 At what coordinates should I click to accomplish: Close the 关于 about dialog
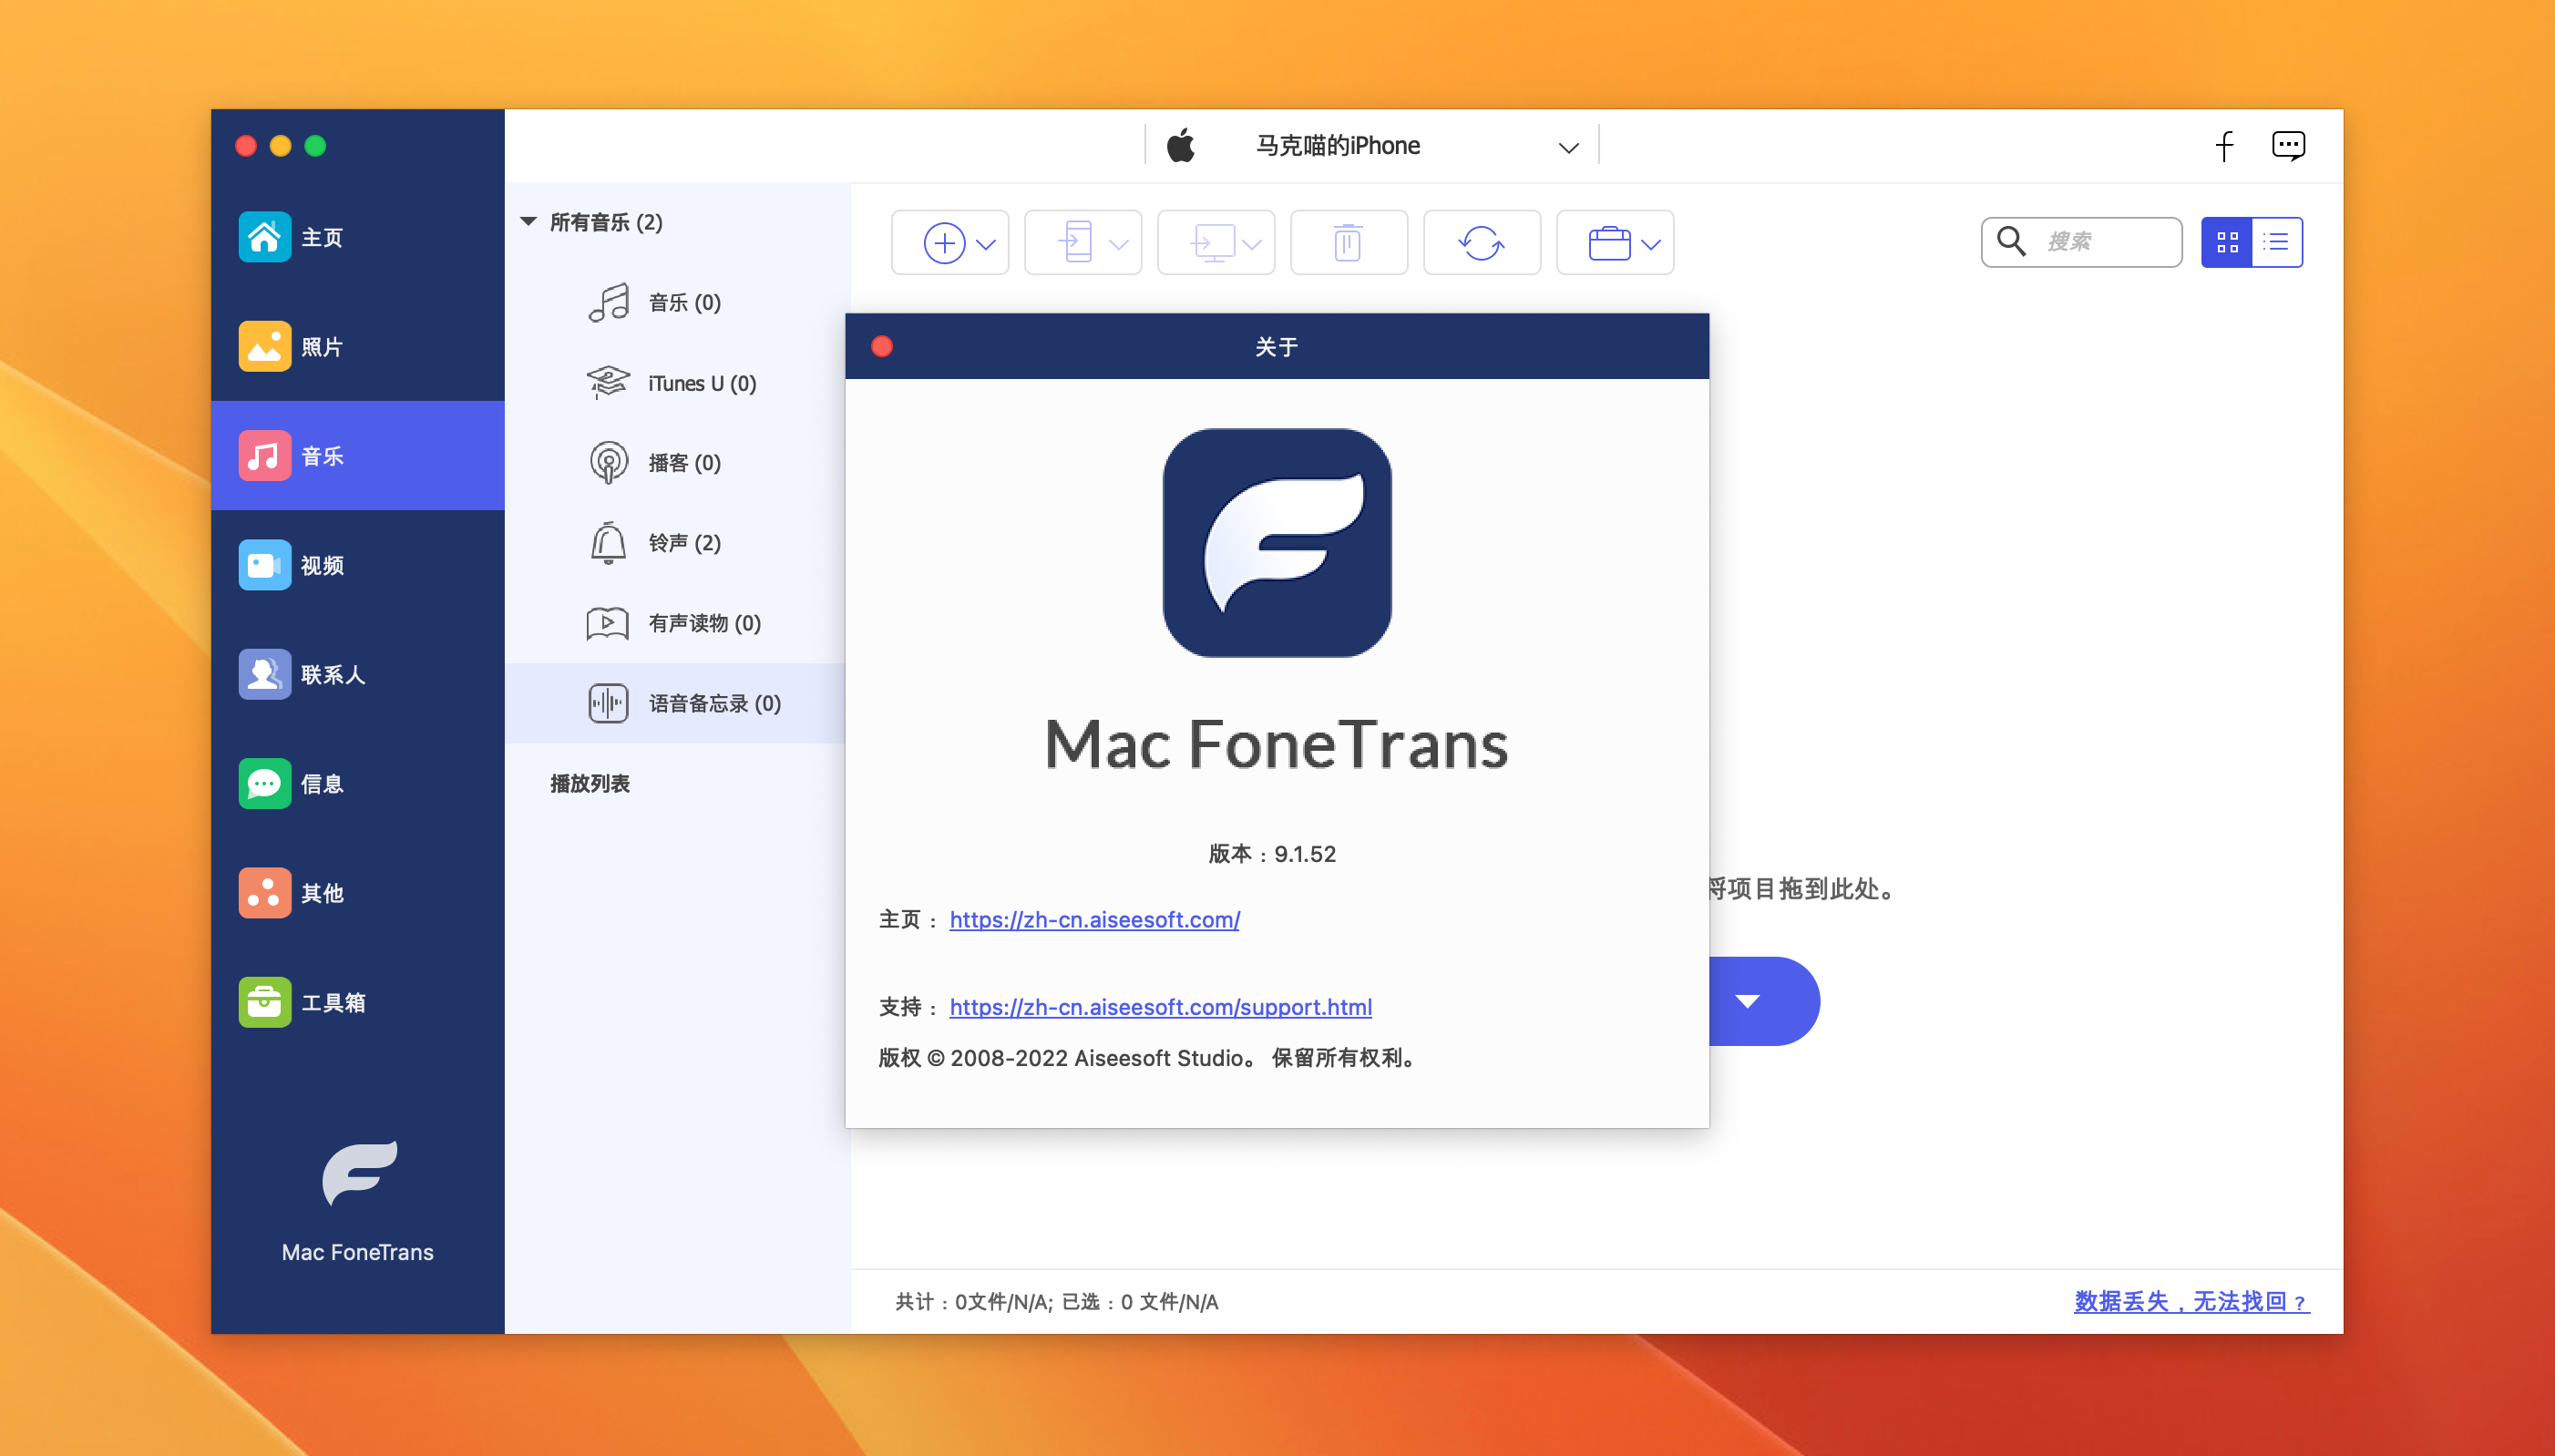pos(882,346)
